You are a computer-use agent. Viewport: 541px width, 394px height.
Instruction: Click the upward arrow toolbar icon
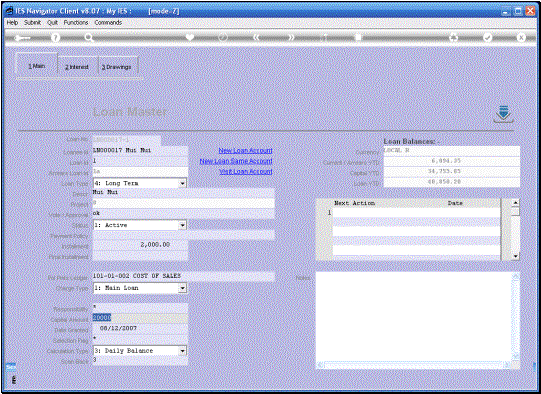(x=324, y=37)
